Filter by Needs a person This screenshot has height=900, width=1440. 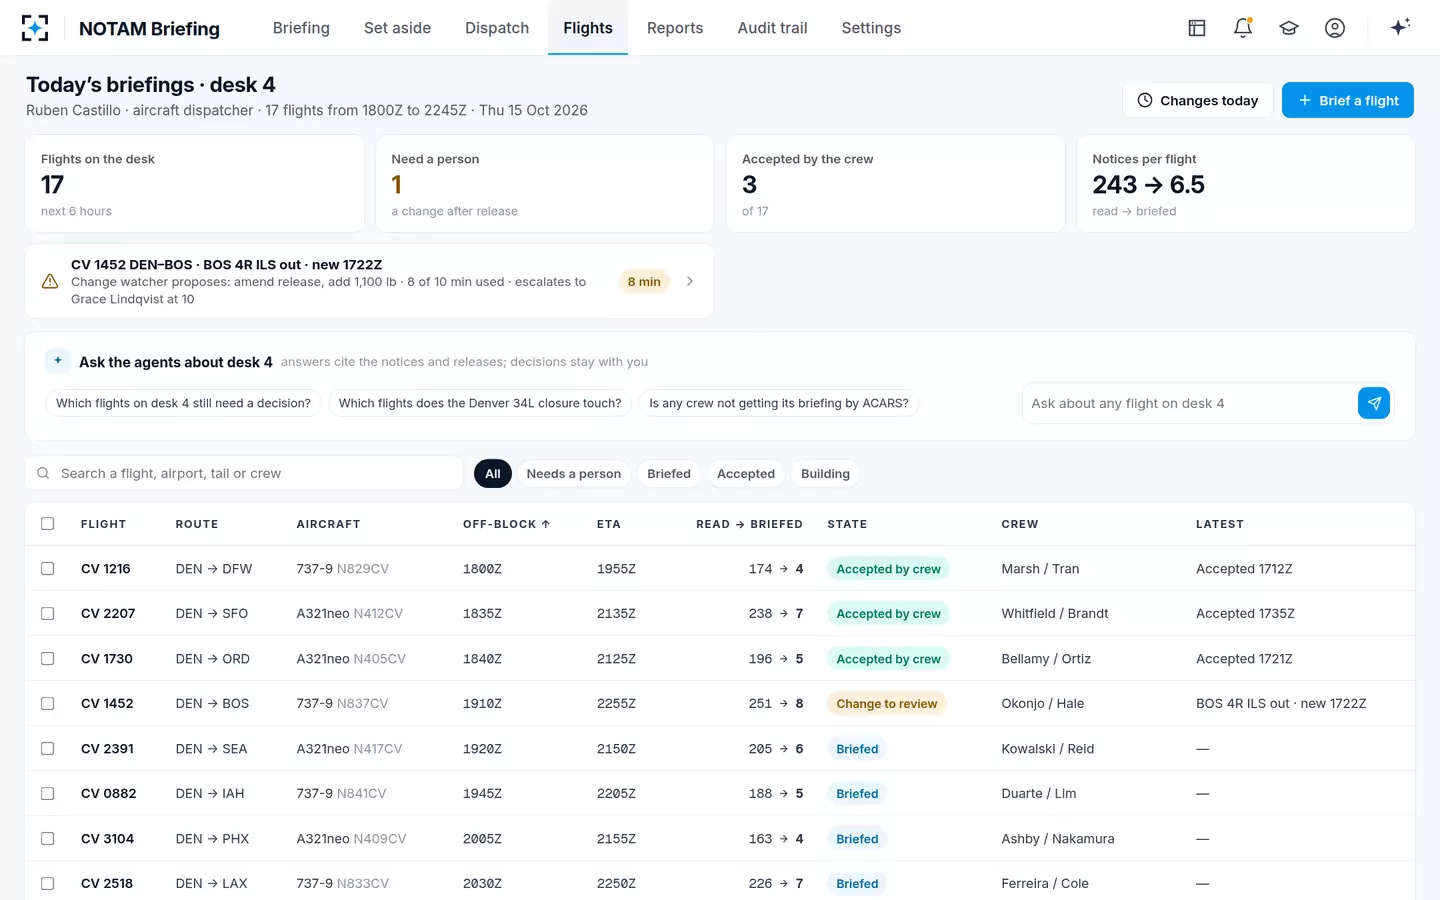coord(574,474)
